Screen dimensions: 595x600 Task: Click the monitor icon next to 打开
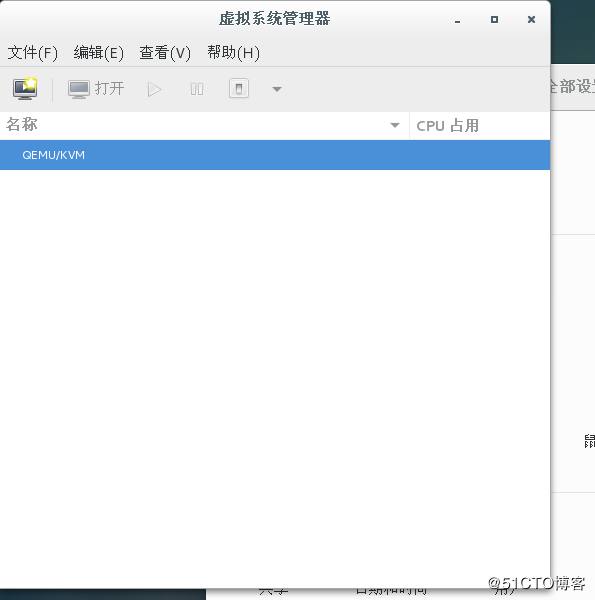[x=79, y=89]
